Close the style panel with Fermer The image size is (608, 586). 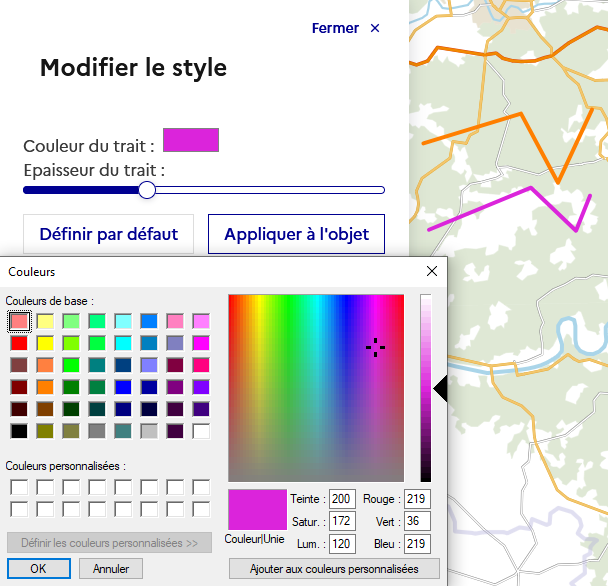coord(345,28)
